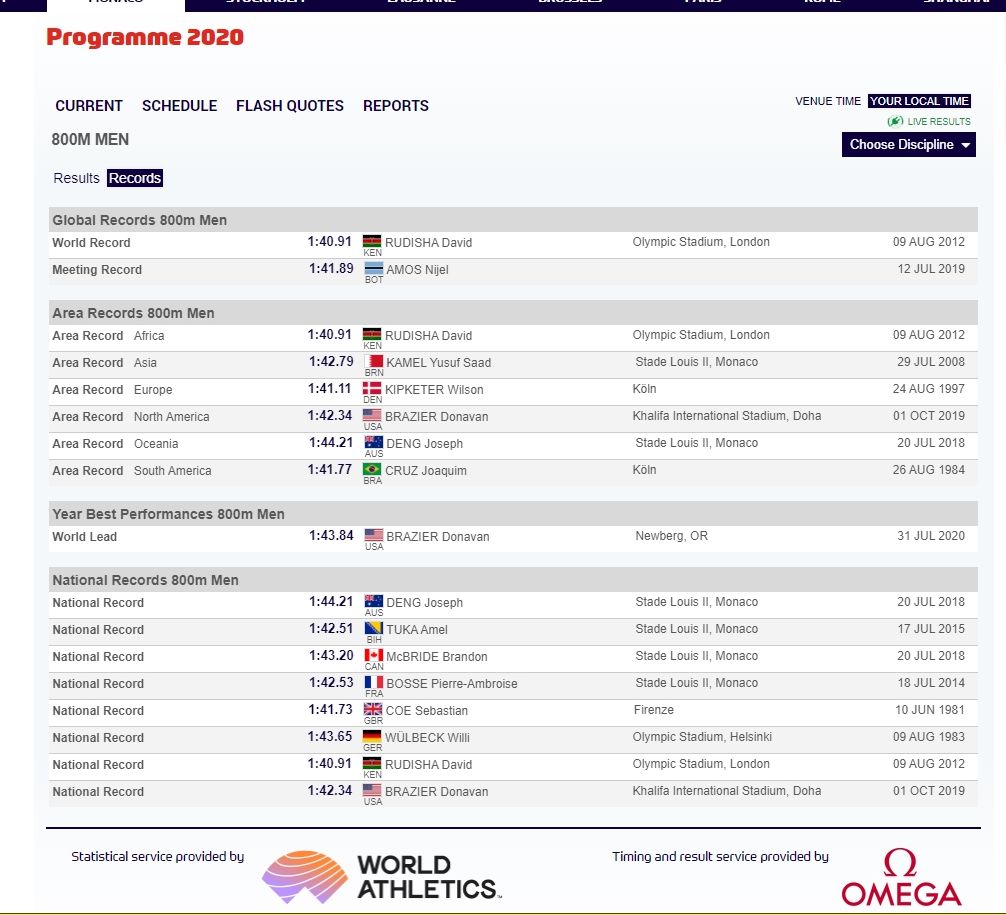Click the Choose Discipline dropdown arrow

click(x=965, y=145)
